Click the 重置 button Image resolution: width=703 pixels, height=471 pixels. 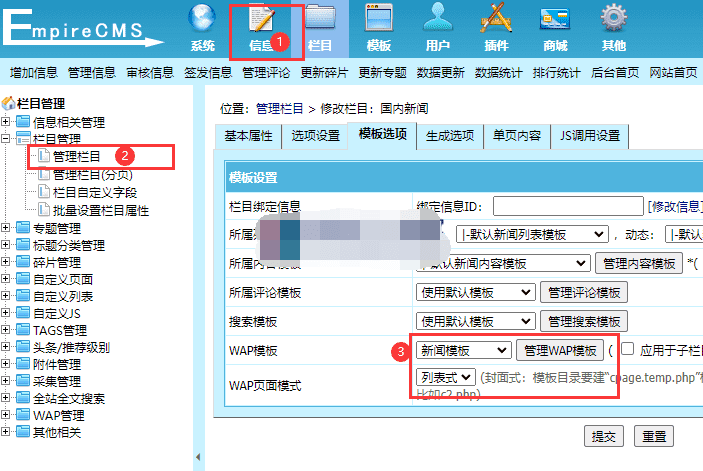[654, 436]
